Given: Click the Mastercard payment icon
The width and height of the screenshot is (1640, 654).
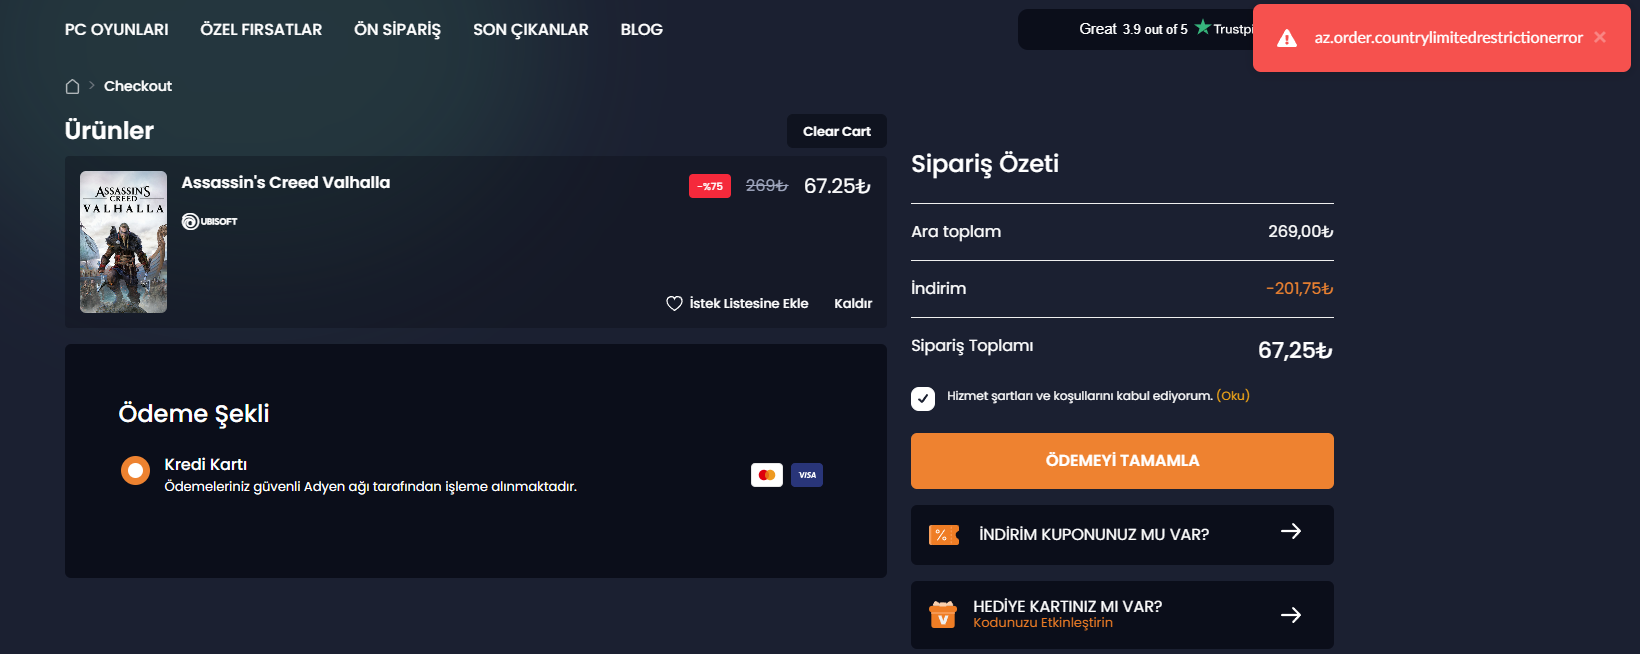Looking at the screenshot, I should tap(767, 475).
